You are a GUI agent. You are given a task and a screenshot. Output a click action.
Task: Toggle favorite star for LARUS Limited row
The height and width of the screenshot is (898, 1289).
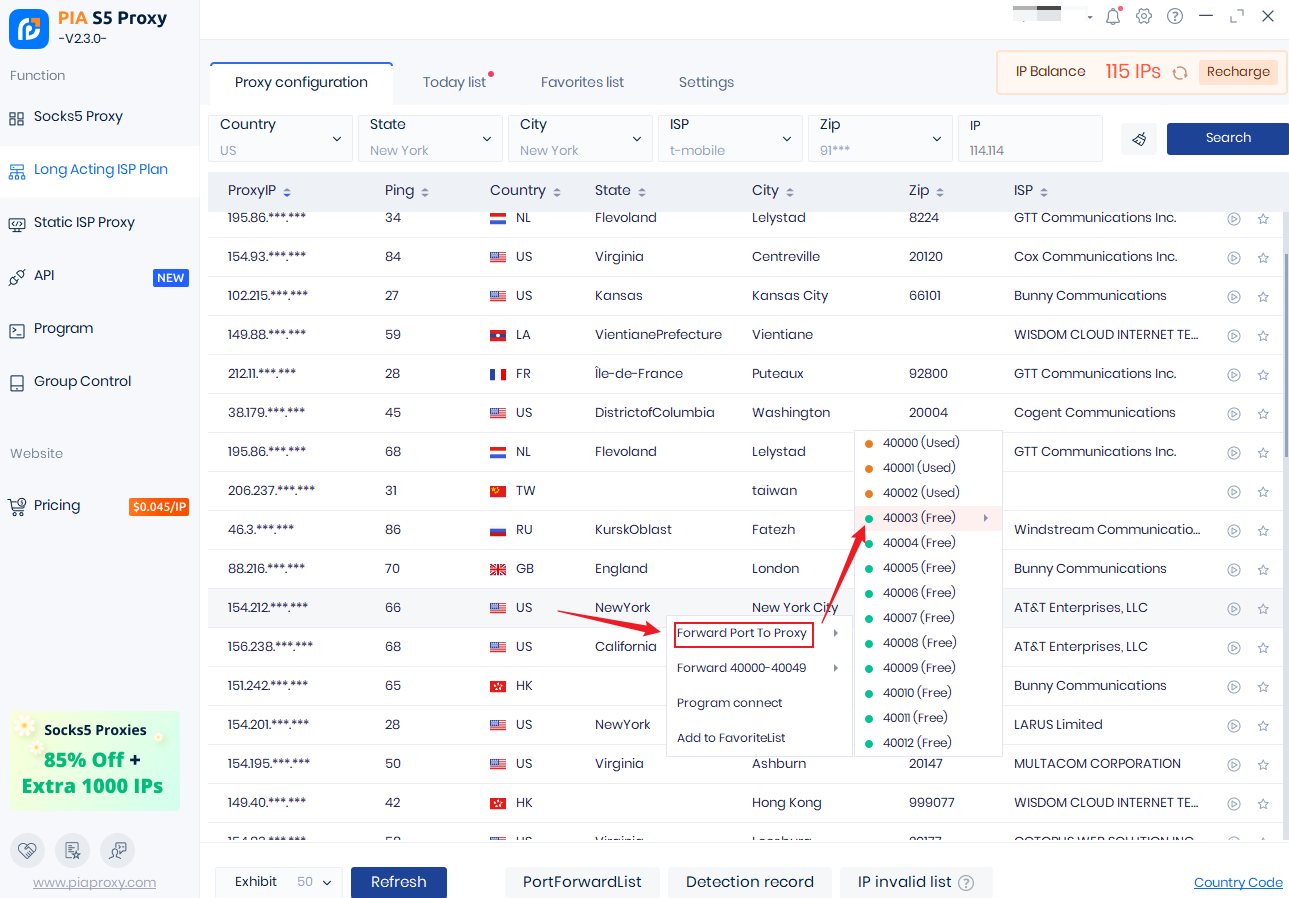(x=1263, y=725)
